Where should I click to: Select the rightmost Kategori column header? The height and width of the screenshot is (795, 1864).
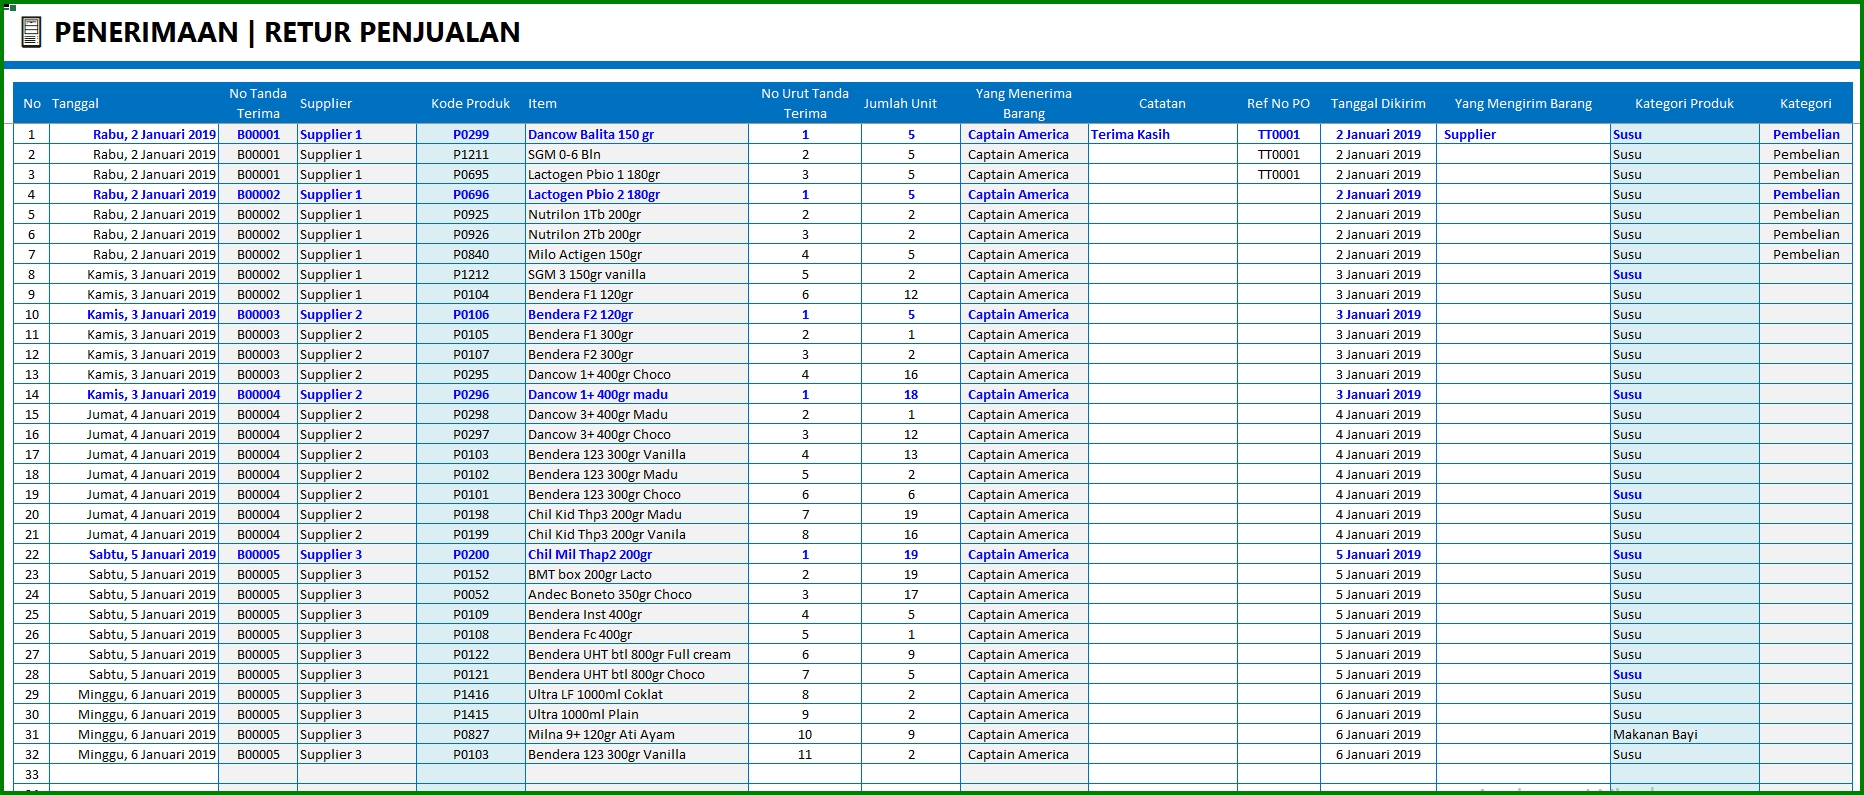[x=1806, y=103]
